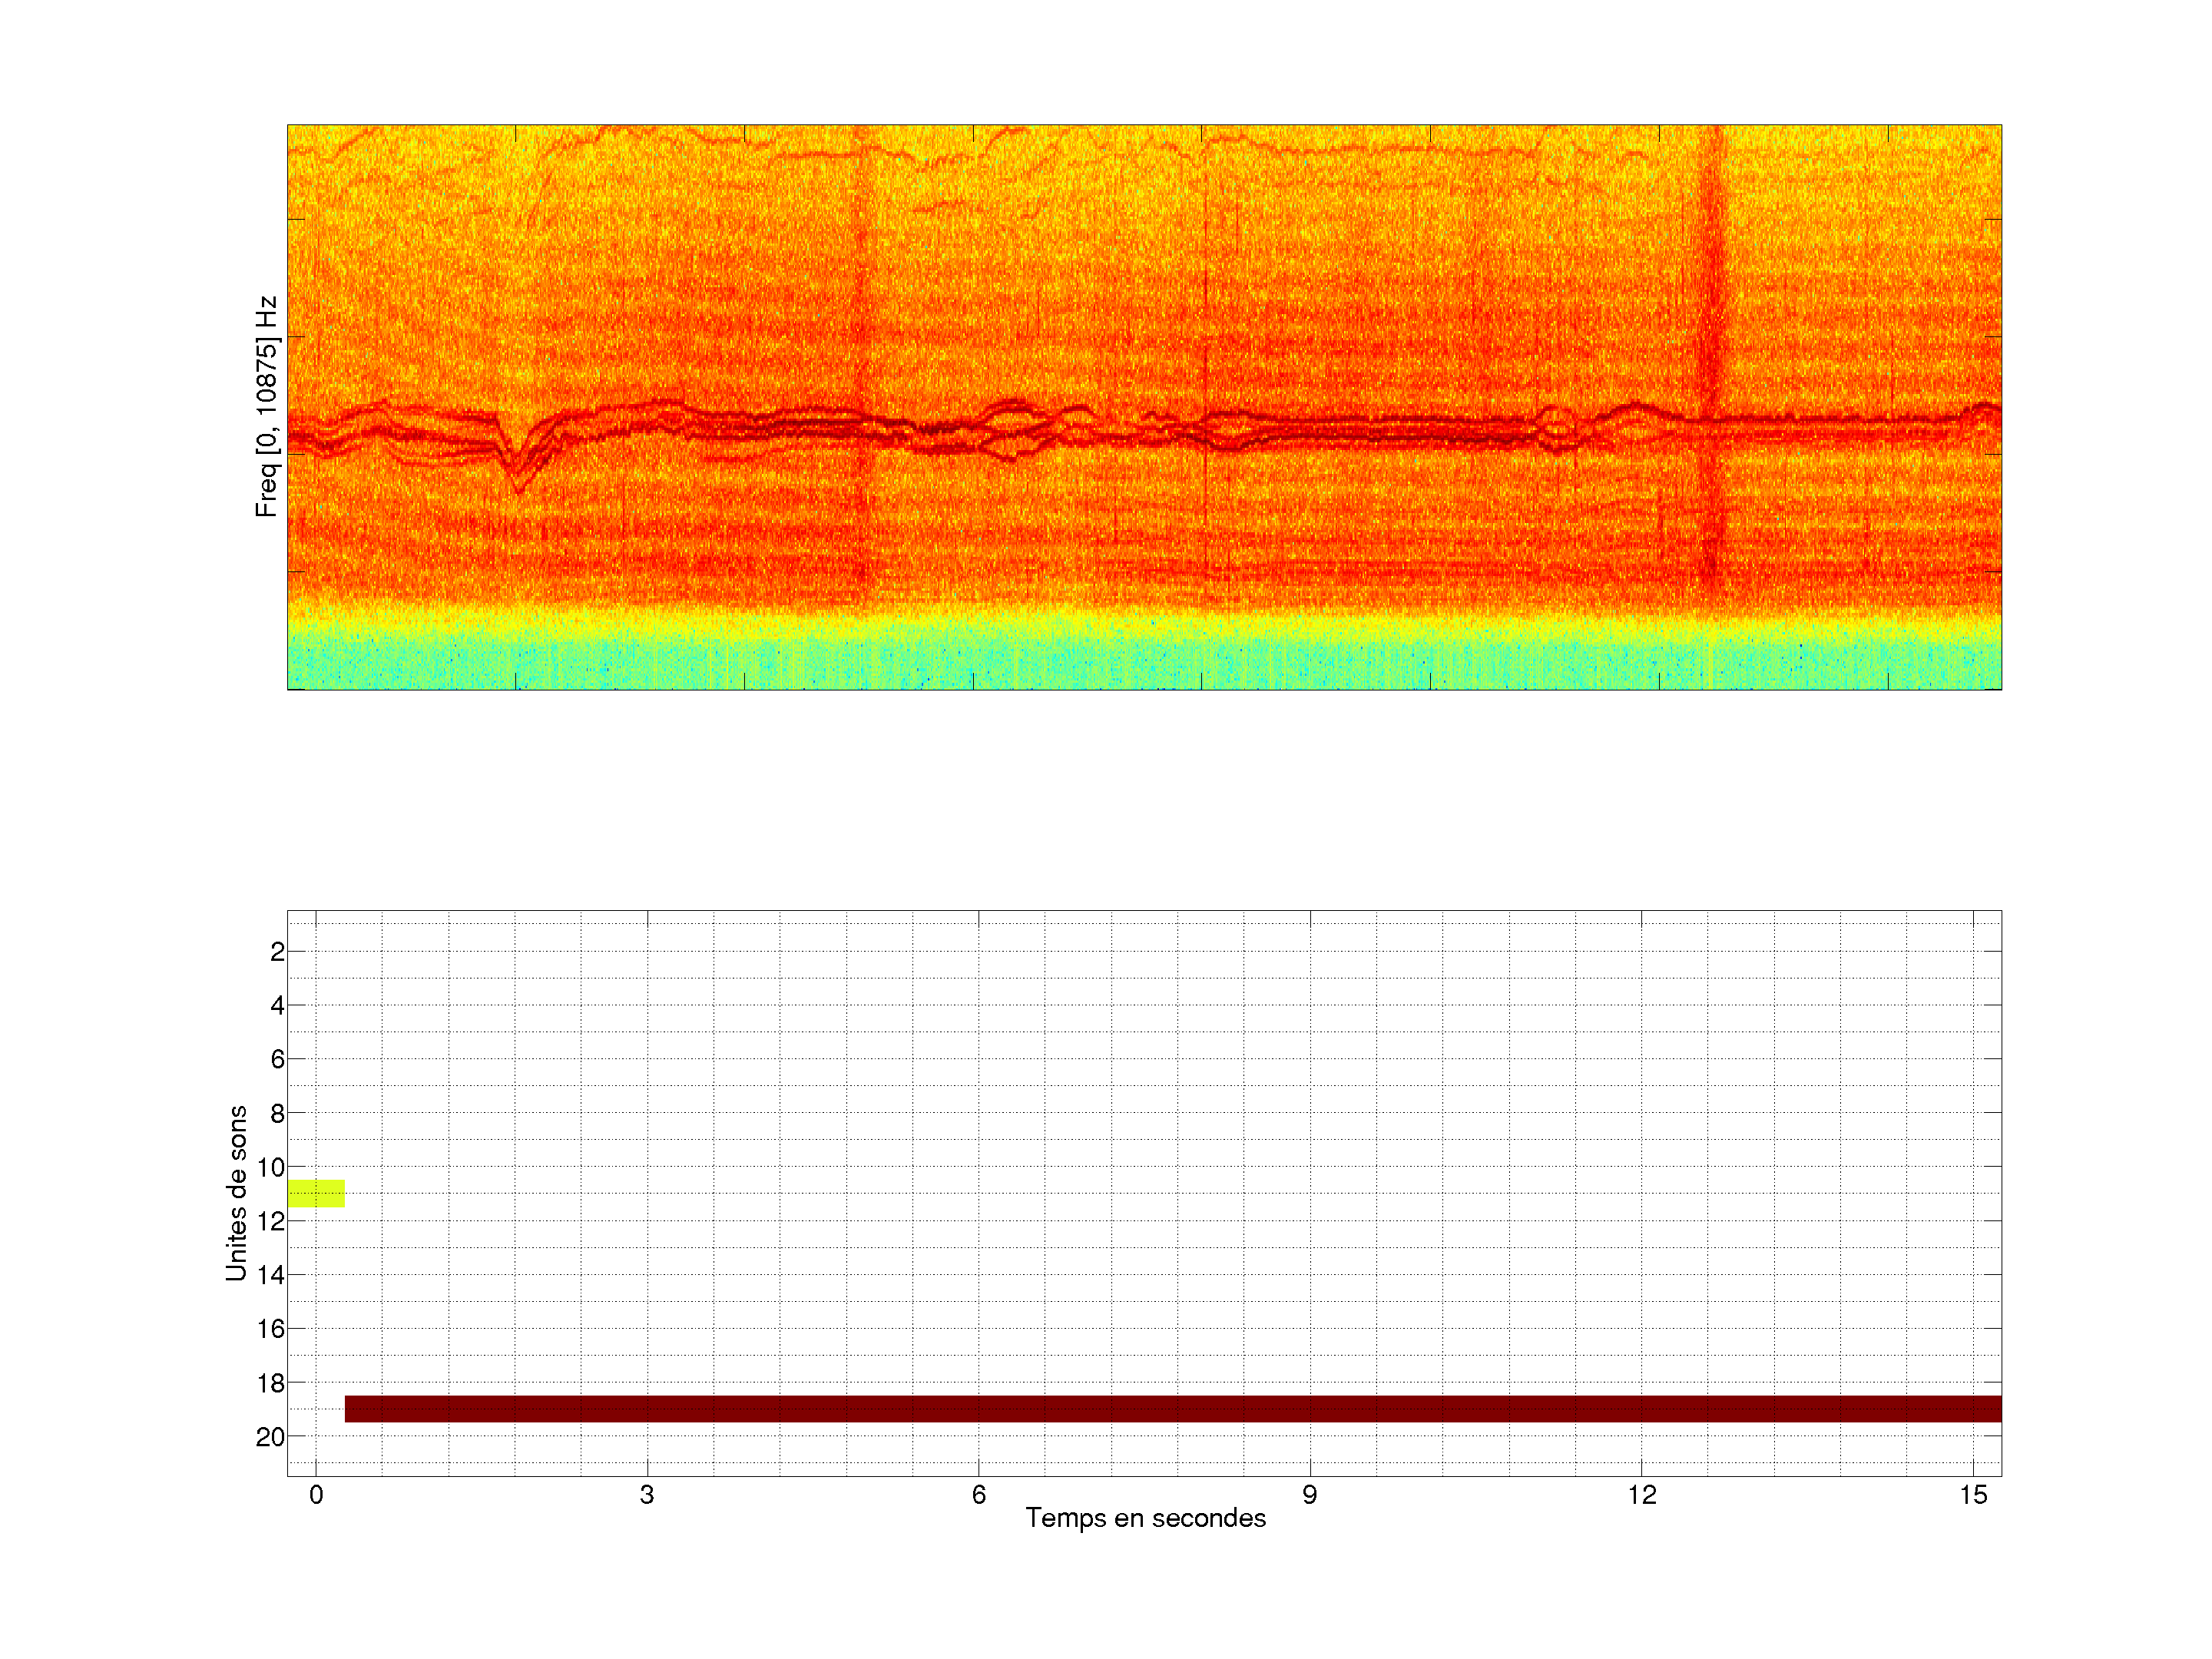Click the x-axis tick label 3
The width and height of the screenshot is (2212, 1659).
tap(647, 1495)
